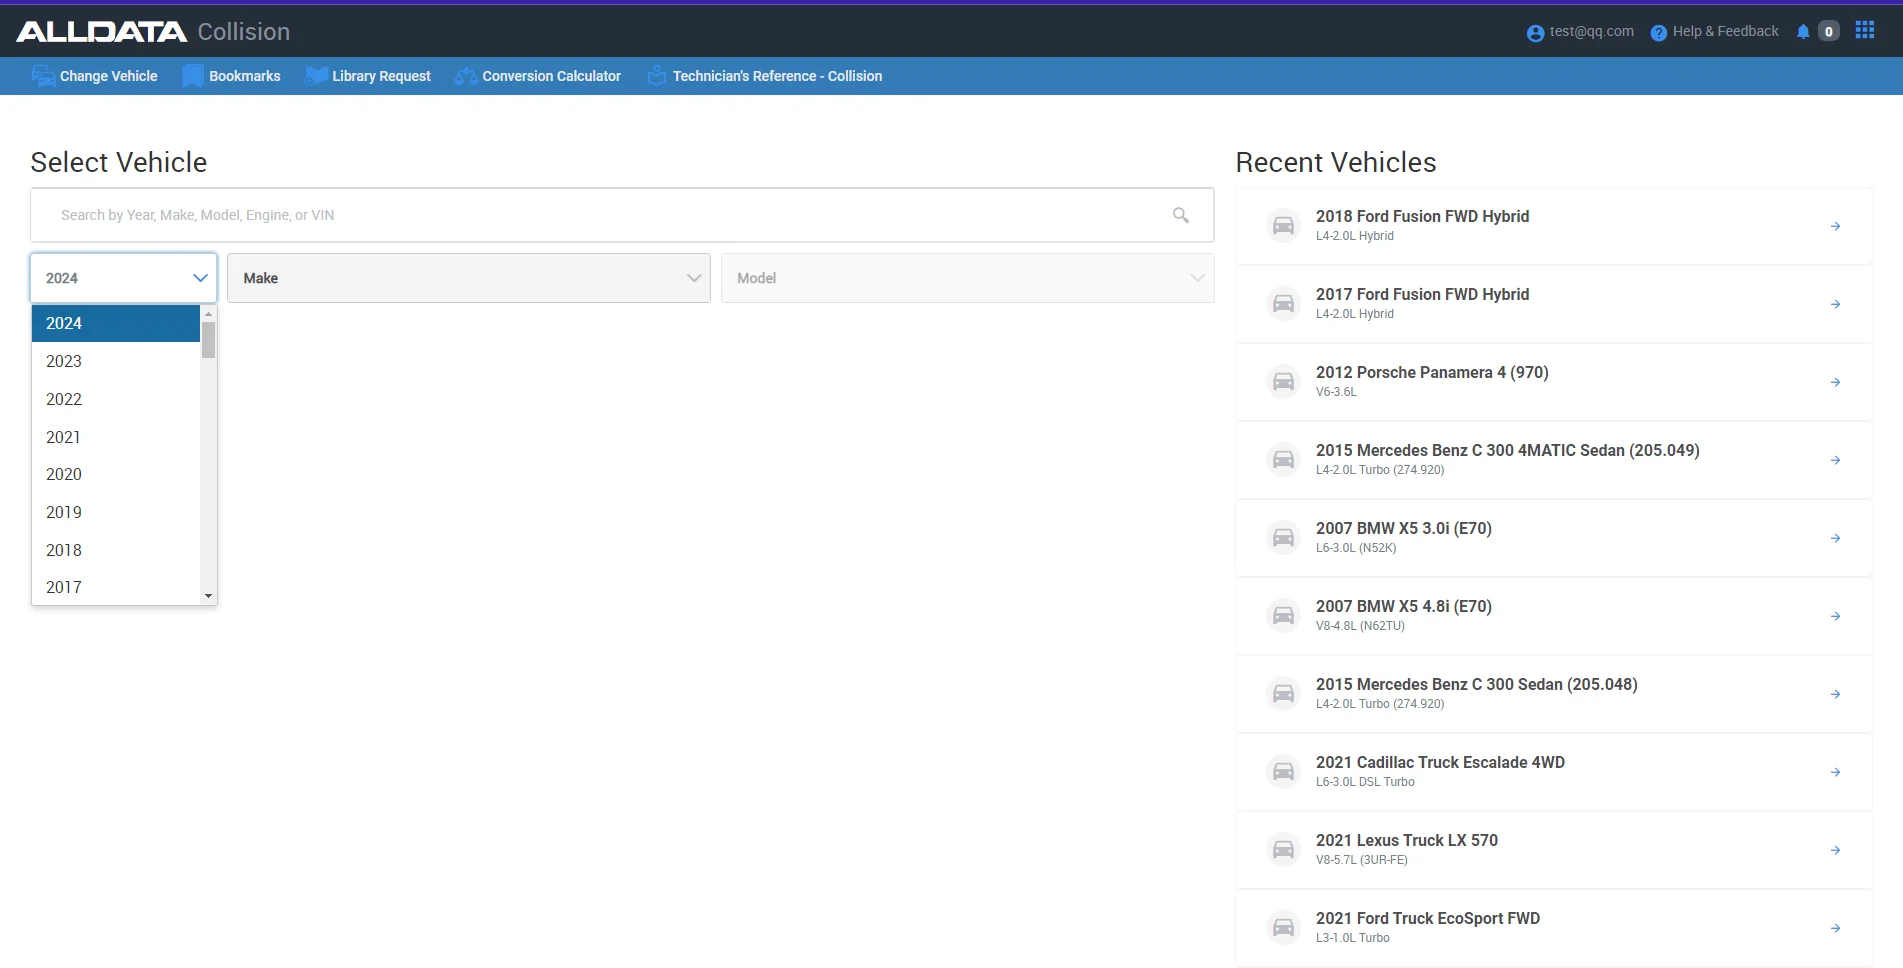Select year 2023 in the list
The width and height of the screenshot is (1903, 968).
coord(116,361)
